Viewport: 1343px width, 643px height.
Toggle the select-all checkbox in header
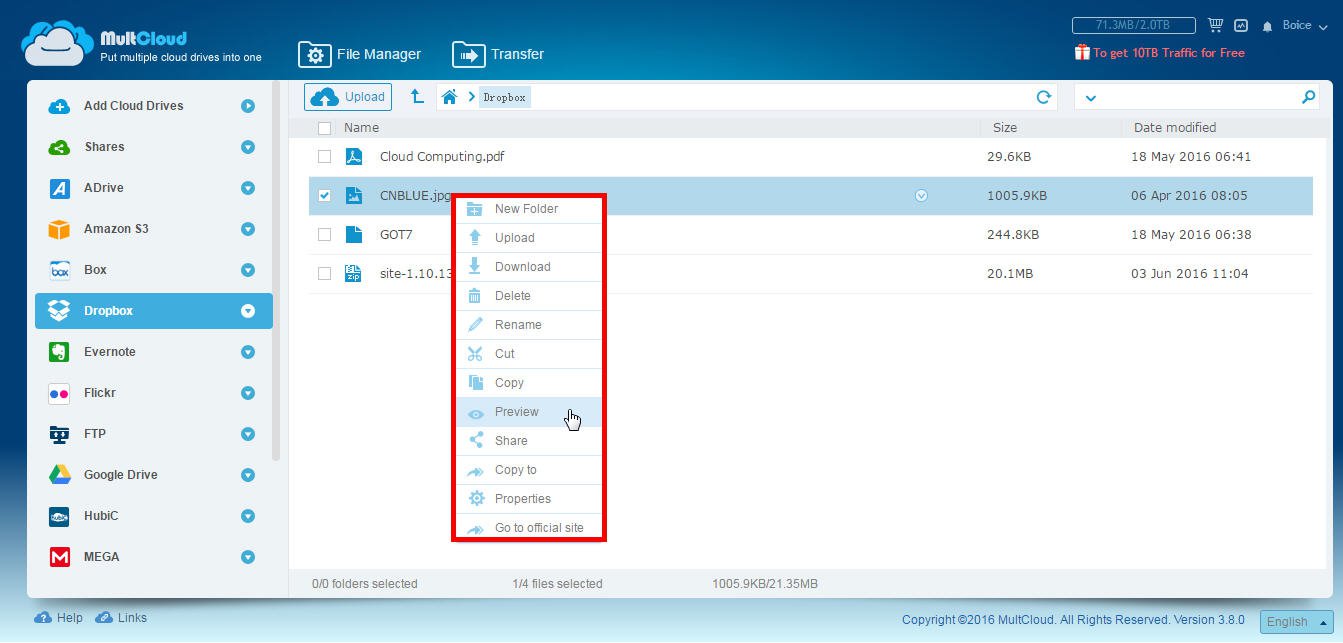[324, 128]
